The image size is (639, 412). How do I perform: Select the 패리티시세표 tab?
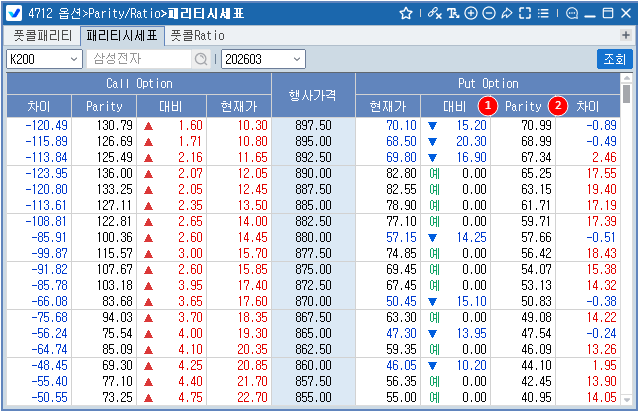pyautogui.click(x=121, y=35)
